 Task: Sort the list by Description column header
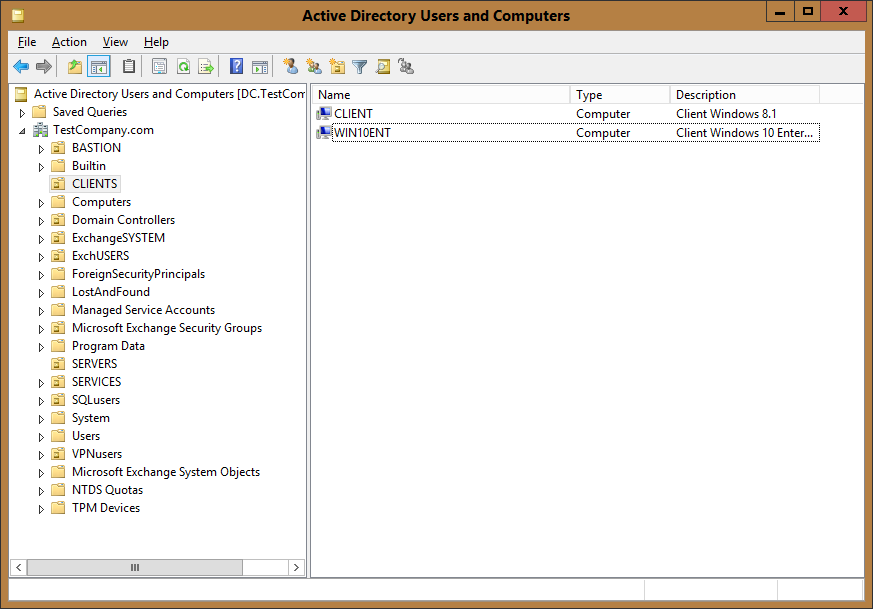[745, 95]
